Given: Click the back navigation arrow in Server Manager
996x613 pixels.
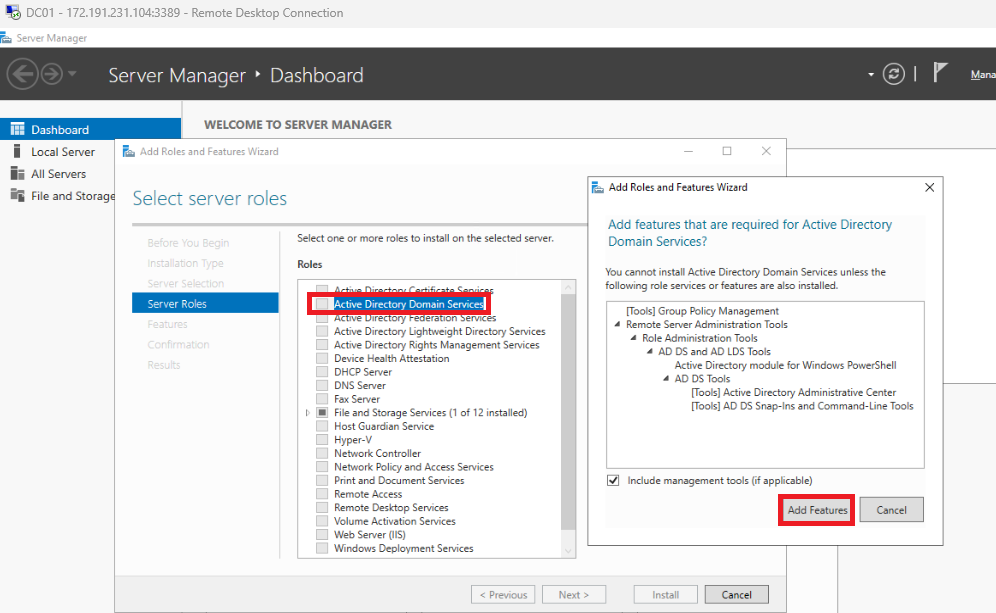Looking at the screenshot, I should 22,74.
